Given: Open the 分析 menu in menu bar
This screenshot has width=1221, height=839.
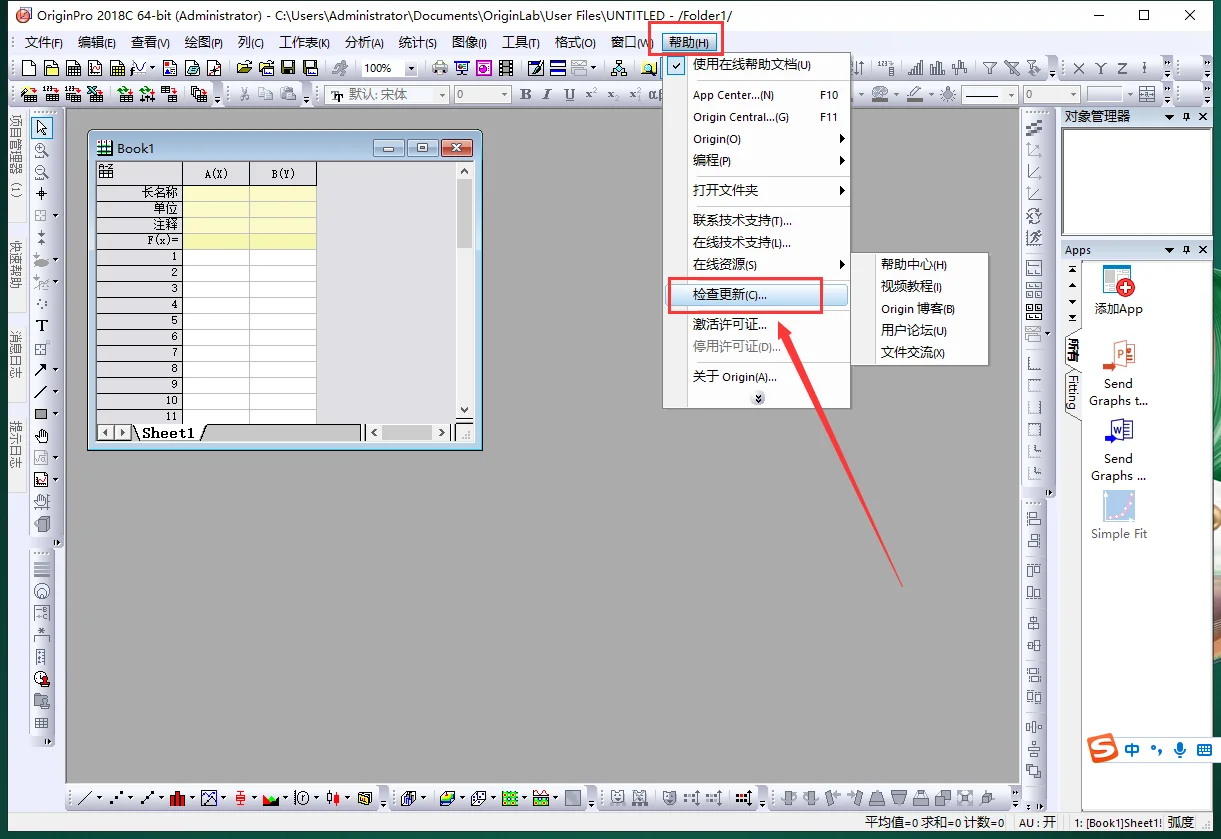Looking at the screenshot, I should (x=364, y=42).
